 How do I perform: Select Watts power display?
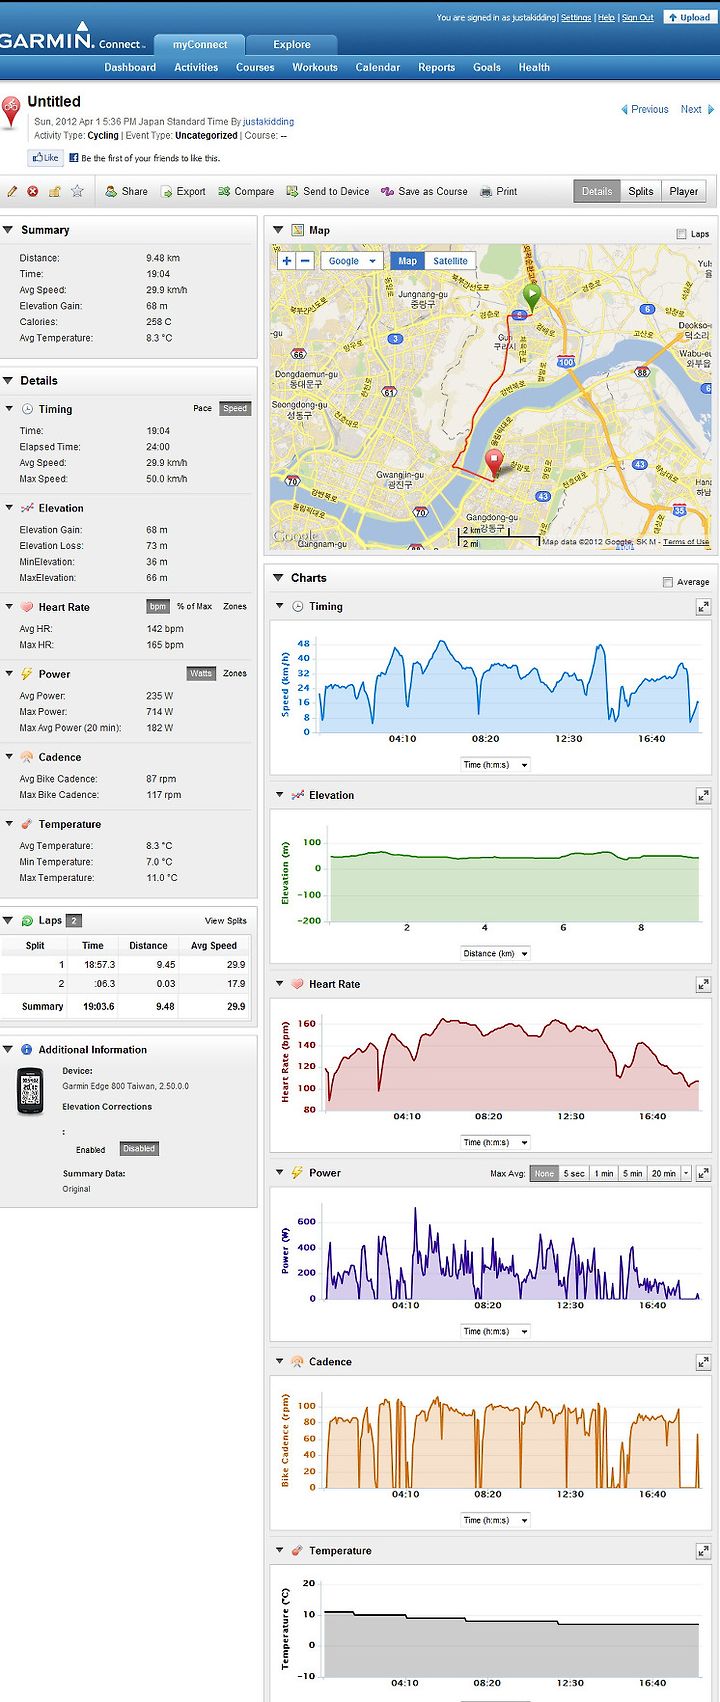(201, 673)
